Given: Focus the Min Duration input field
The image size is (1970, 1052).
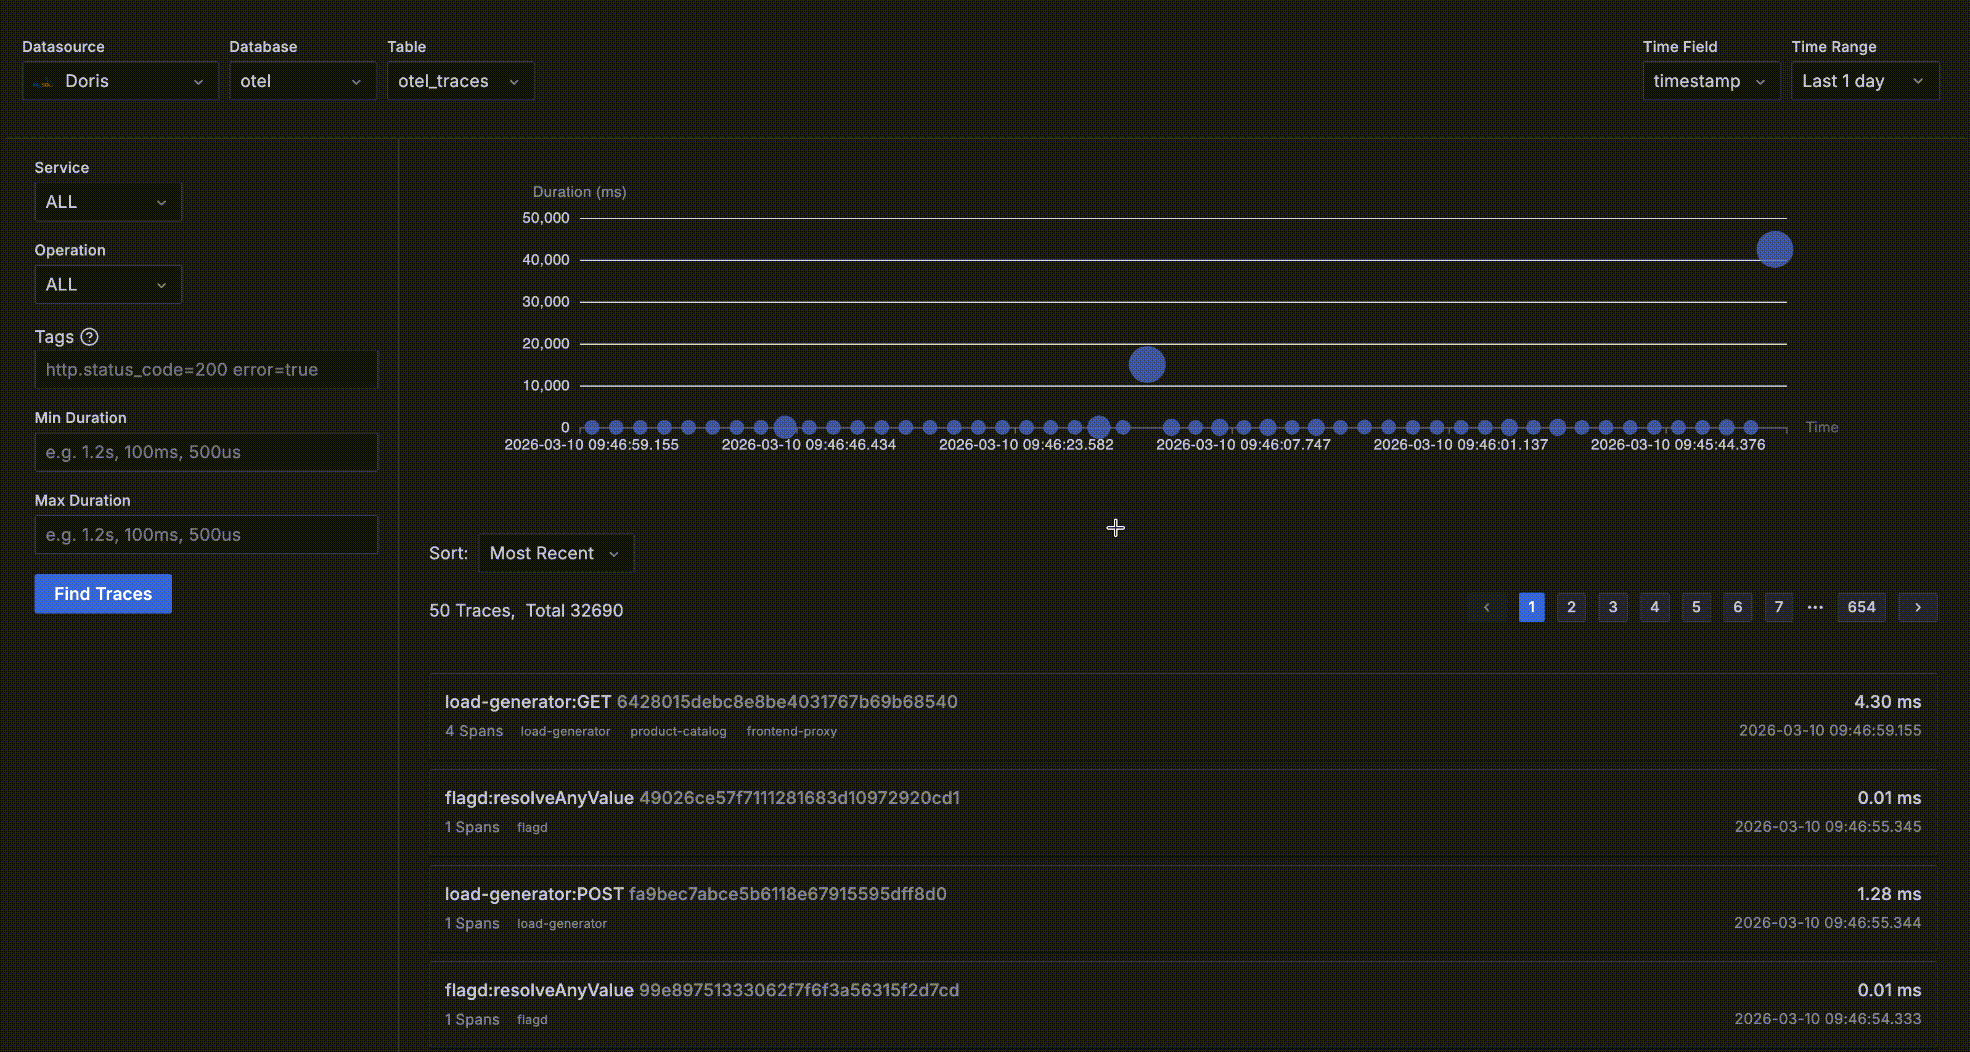Looking at the screenshot, I should tap(206, 452).
